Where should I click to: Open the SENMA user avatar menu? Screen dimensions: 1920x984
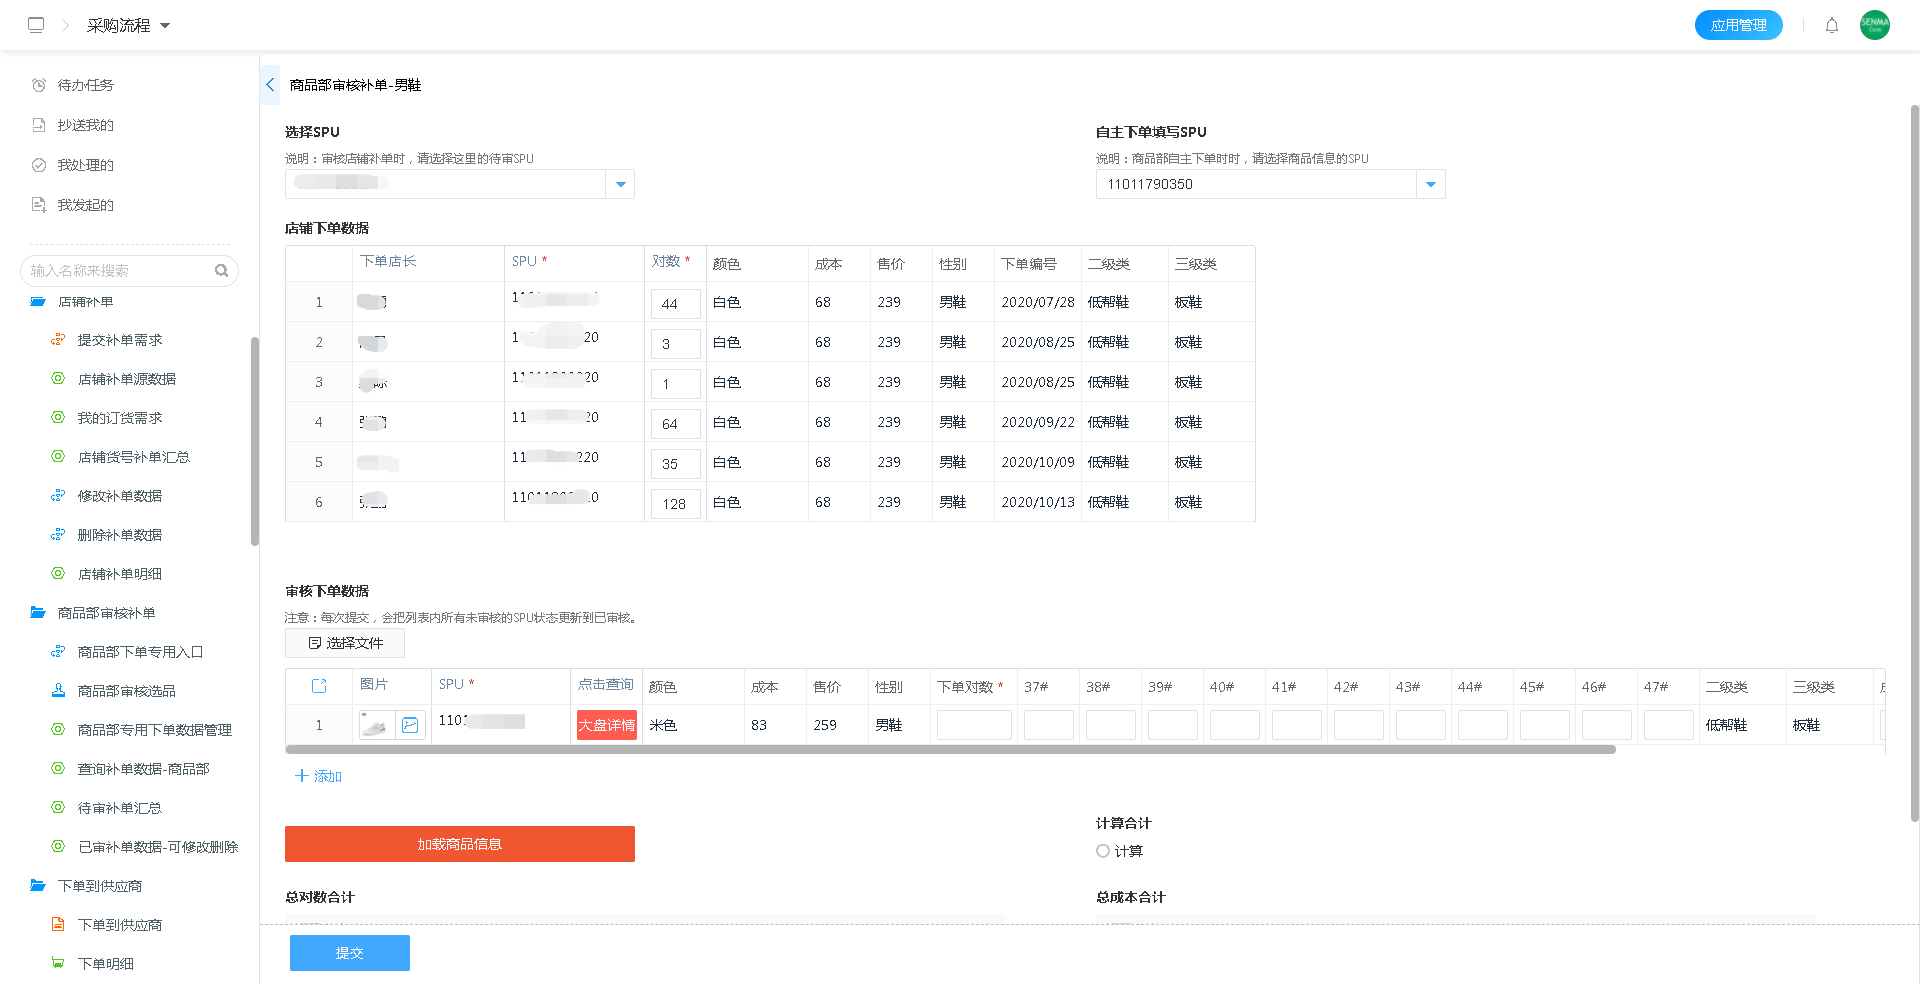point(1874,25)
